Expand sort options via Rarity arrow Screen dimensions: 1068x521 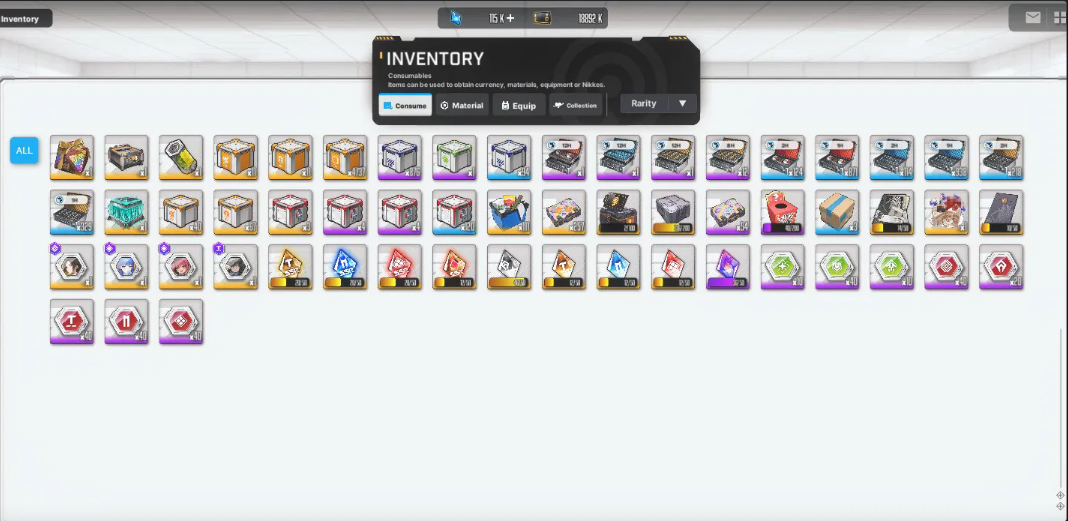coord(682,104)
